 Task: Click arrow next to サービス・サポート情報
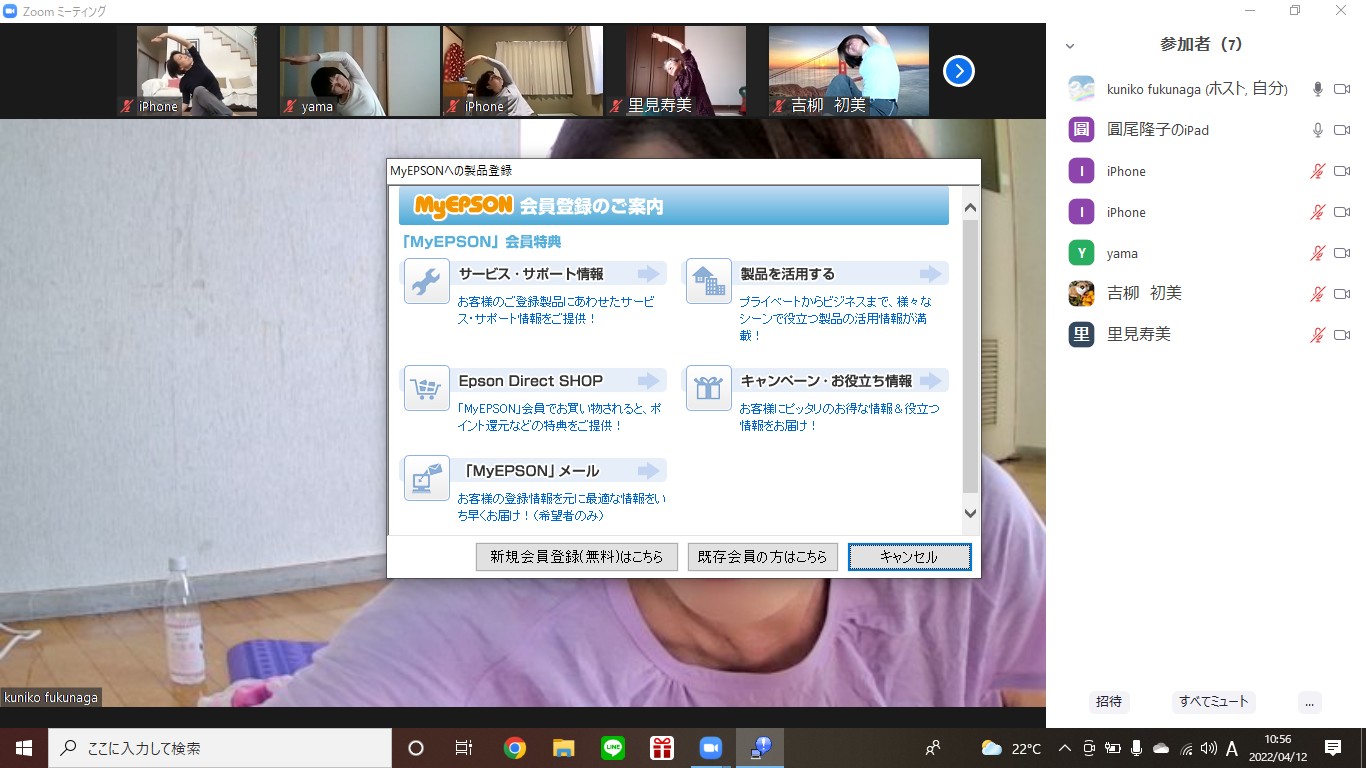point(649,274)
